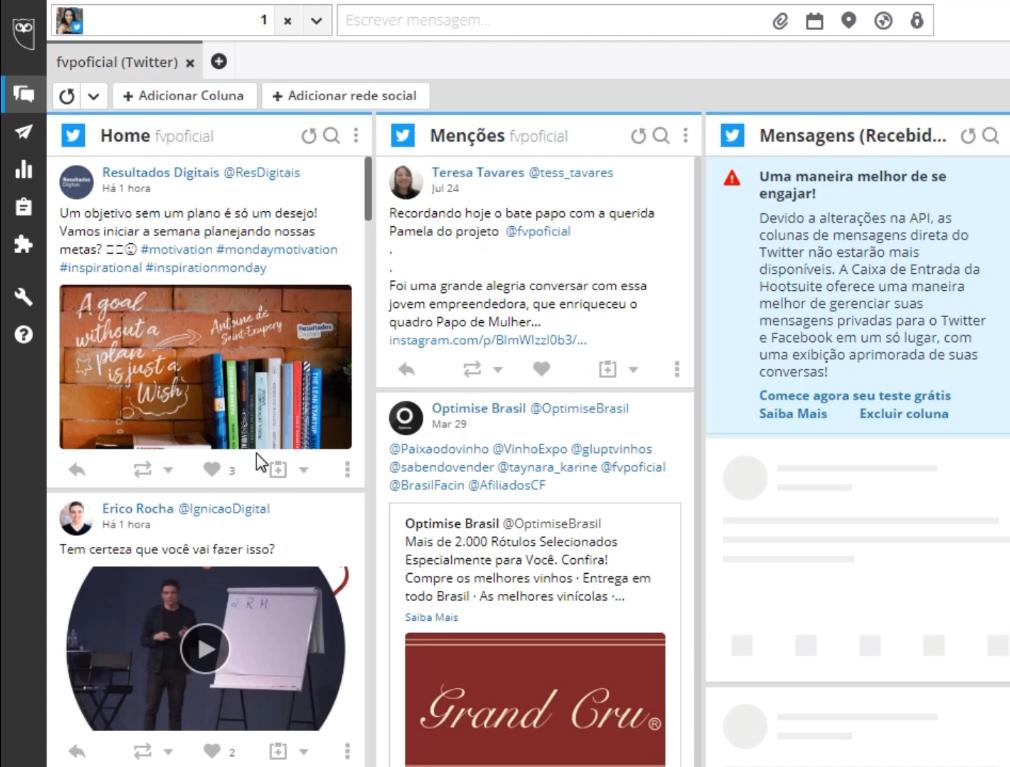The image size is (1010, 767).
Task: Open the profile selector chevron in the composer
Action: coord(315,20)
